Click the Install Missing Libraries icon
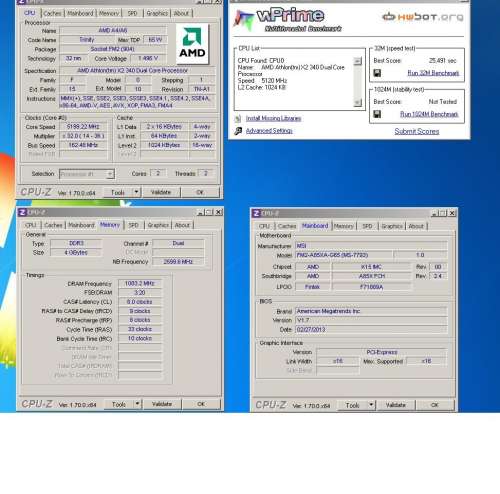This screenshot has height=494, width=500. click(x=238, y=118)
